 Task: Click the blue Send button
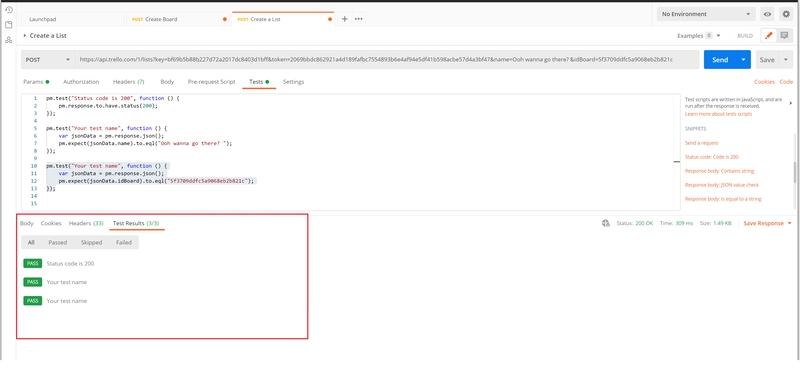click(720, 60)
